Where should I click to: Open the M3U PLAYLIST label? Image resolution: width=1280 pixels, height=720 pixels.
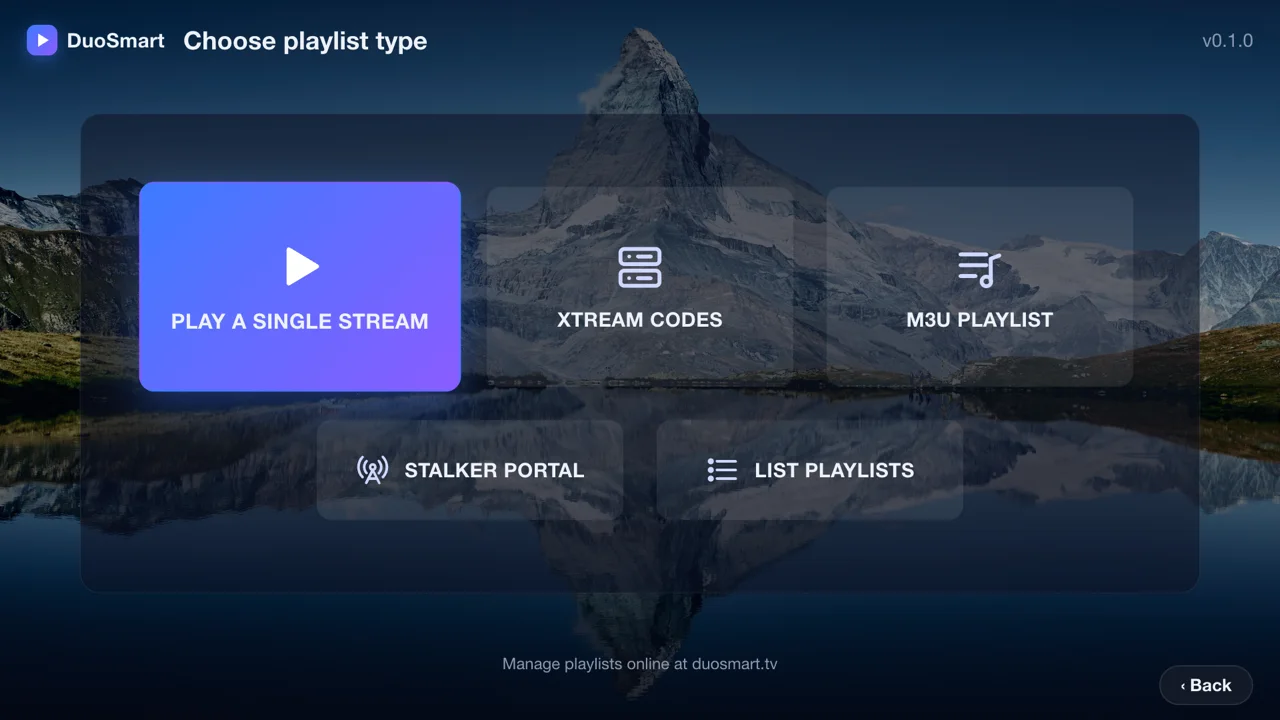(x=980, y=320)
